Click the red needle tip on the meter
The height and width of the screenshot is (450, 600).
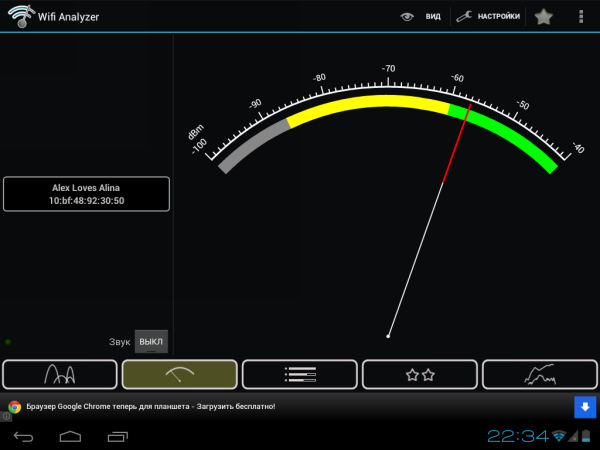pyautogui.click(x=470, y=105)
